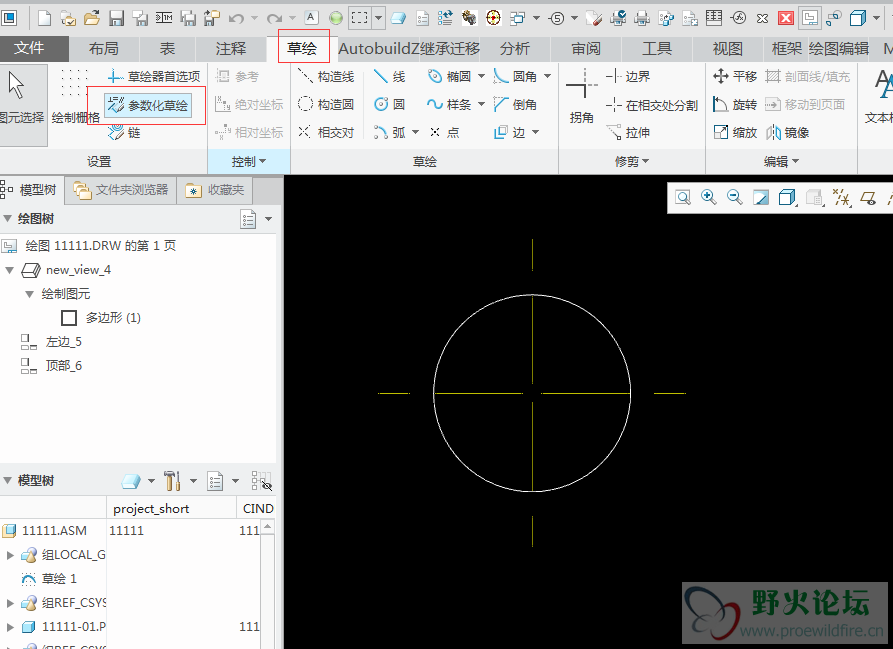Expand the 编辑 group dropdown

point(781,162)
